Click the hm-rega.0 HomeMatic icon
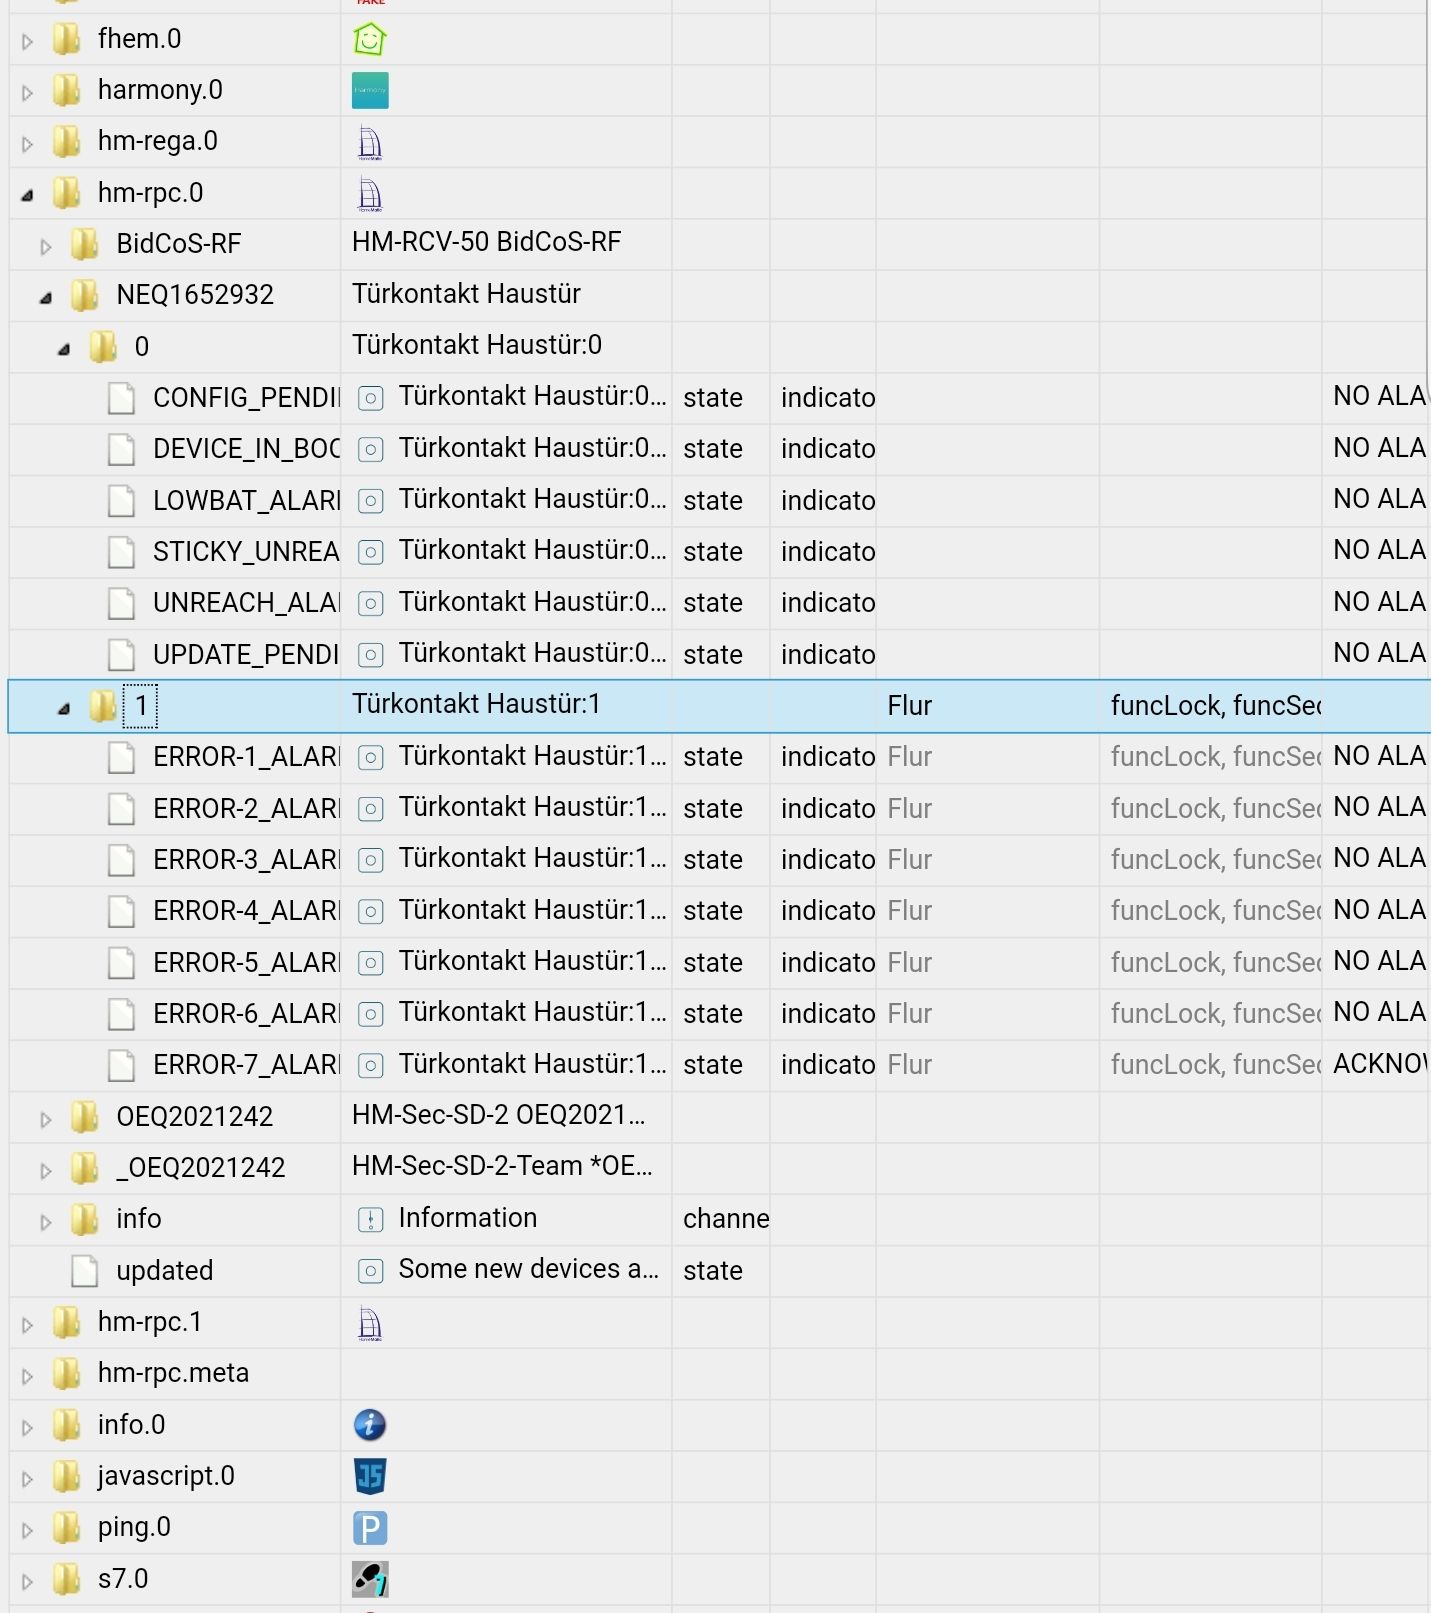 [370, 142]
